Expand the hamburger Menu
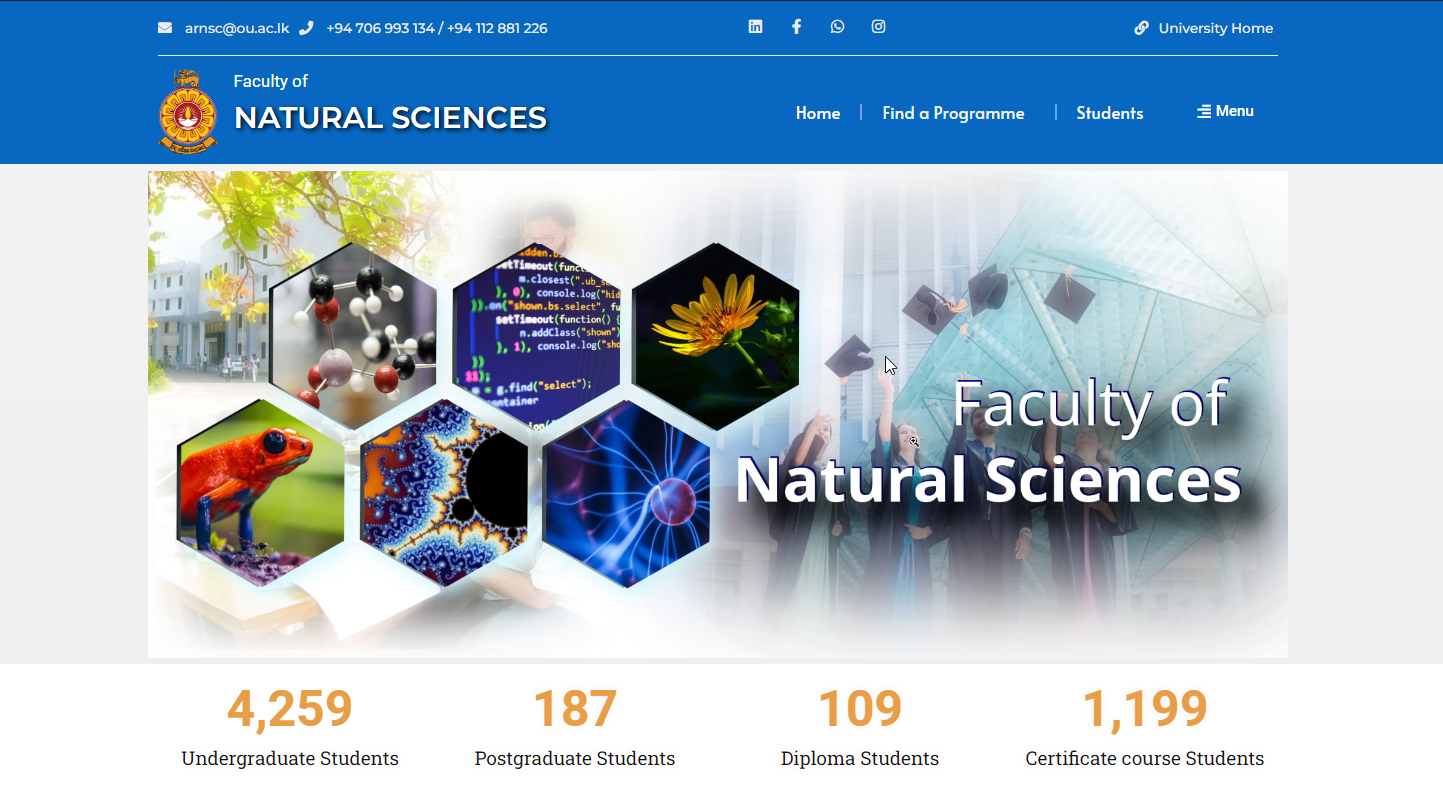Image resolution: width=1443 pixels, height=801 pixels. click(x=1225, y=111)
